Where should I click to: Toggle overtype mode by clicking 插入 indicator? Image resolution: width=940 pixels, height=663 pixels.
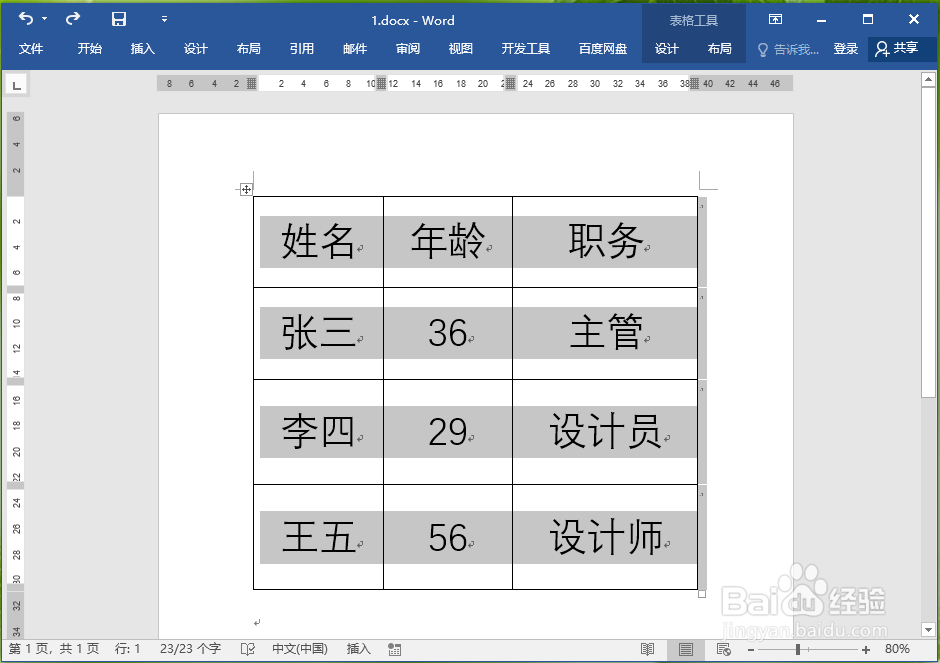[x=358, y=648]
